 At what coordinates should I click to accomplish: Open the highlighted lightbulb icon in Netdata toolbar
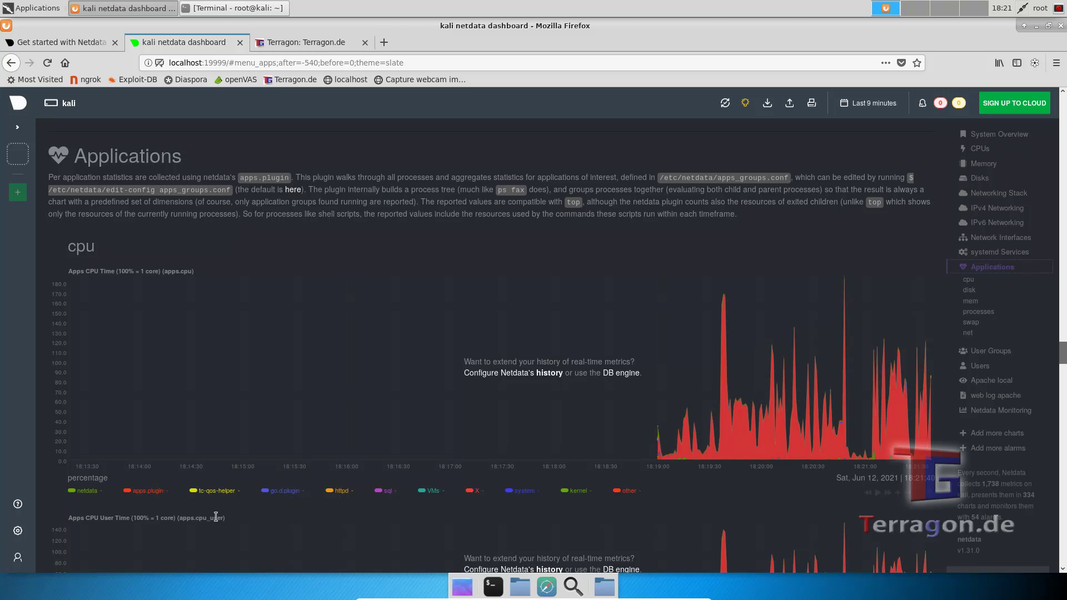(x=745, y=103)
